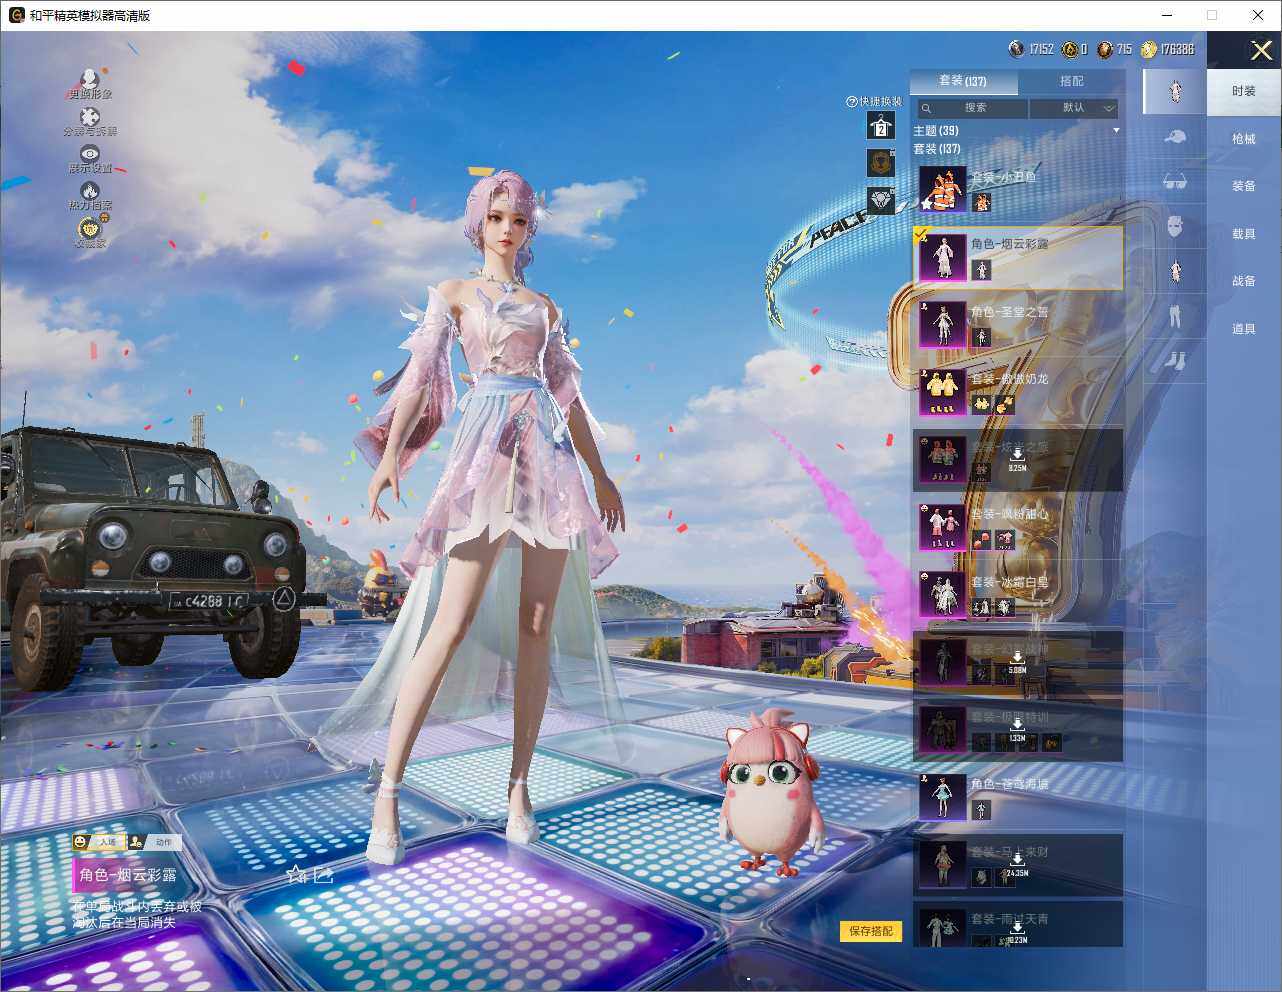Click the 搜索 search field
The height and width of the screenshot is (992, 1282).
tap(973, 108)
